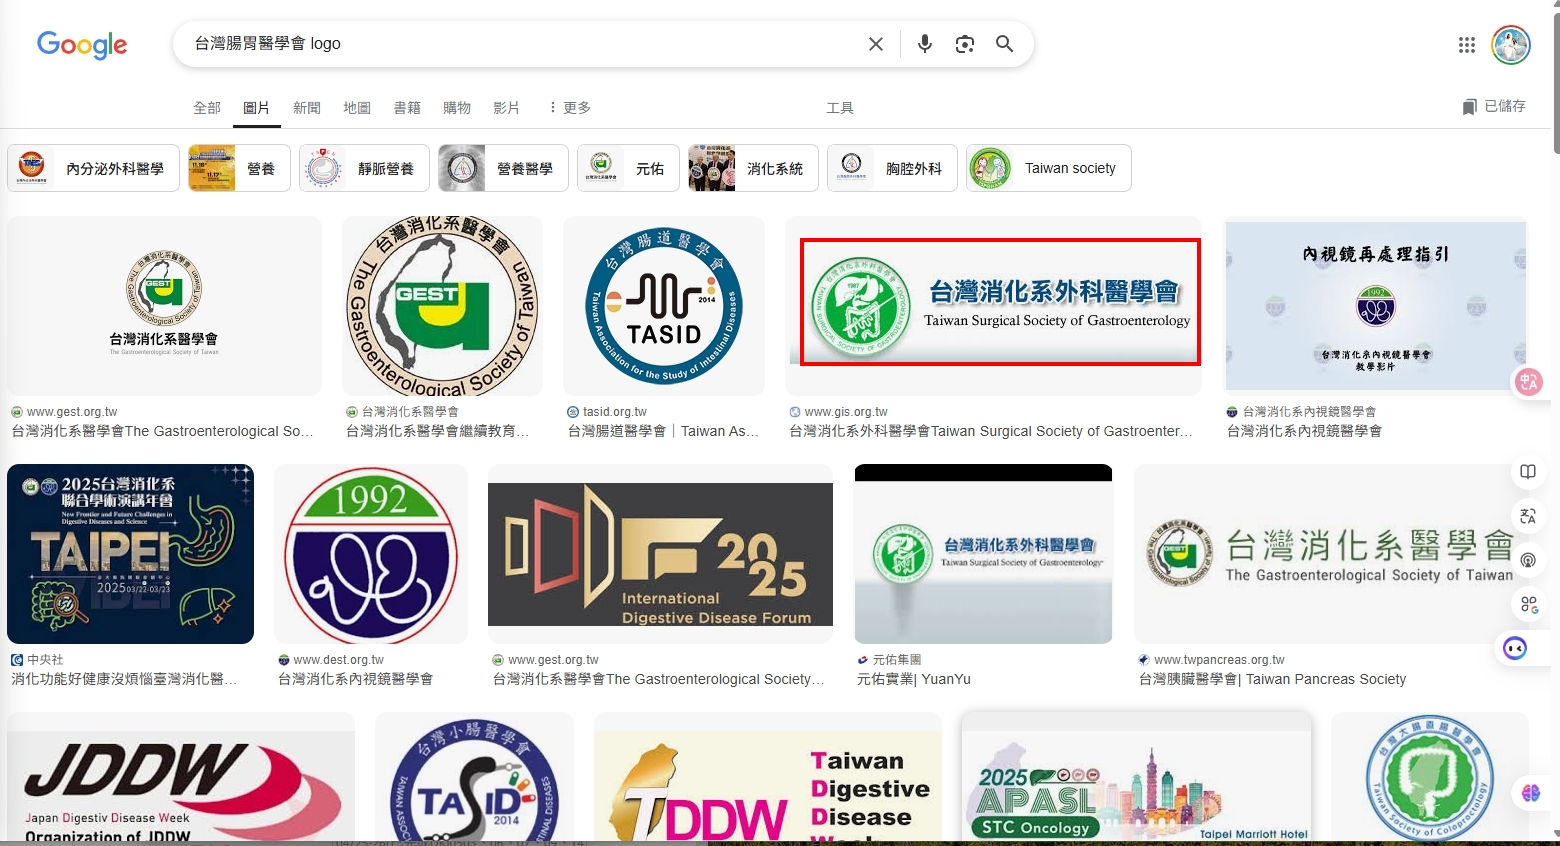
Task: Open the large round GEST logo image
Action: [x=442, y=306]
